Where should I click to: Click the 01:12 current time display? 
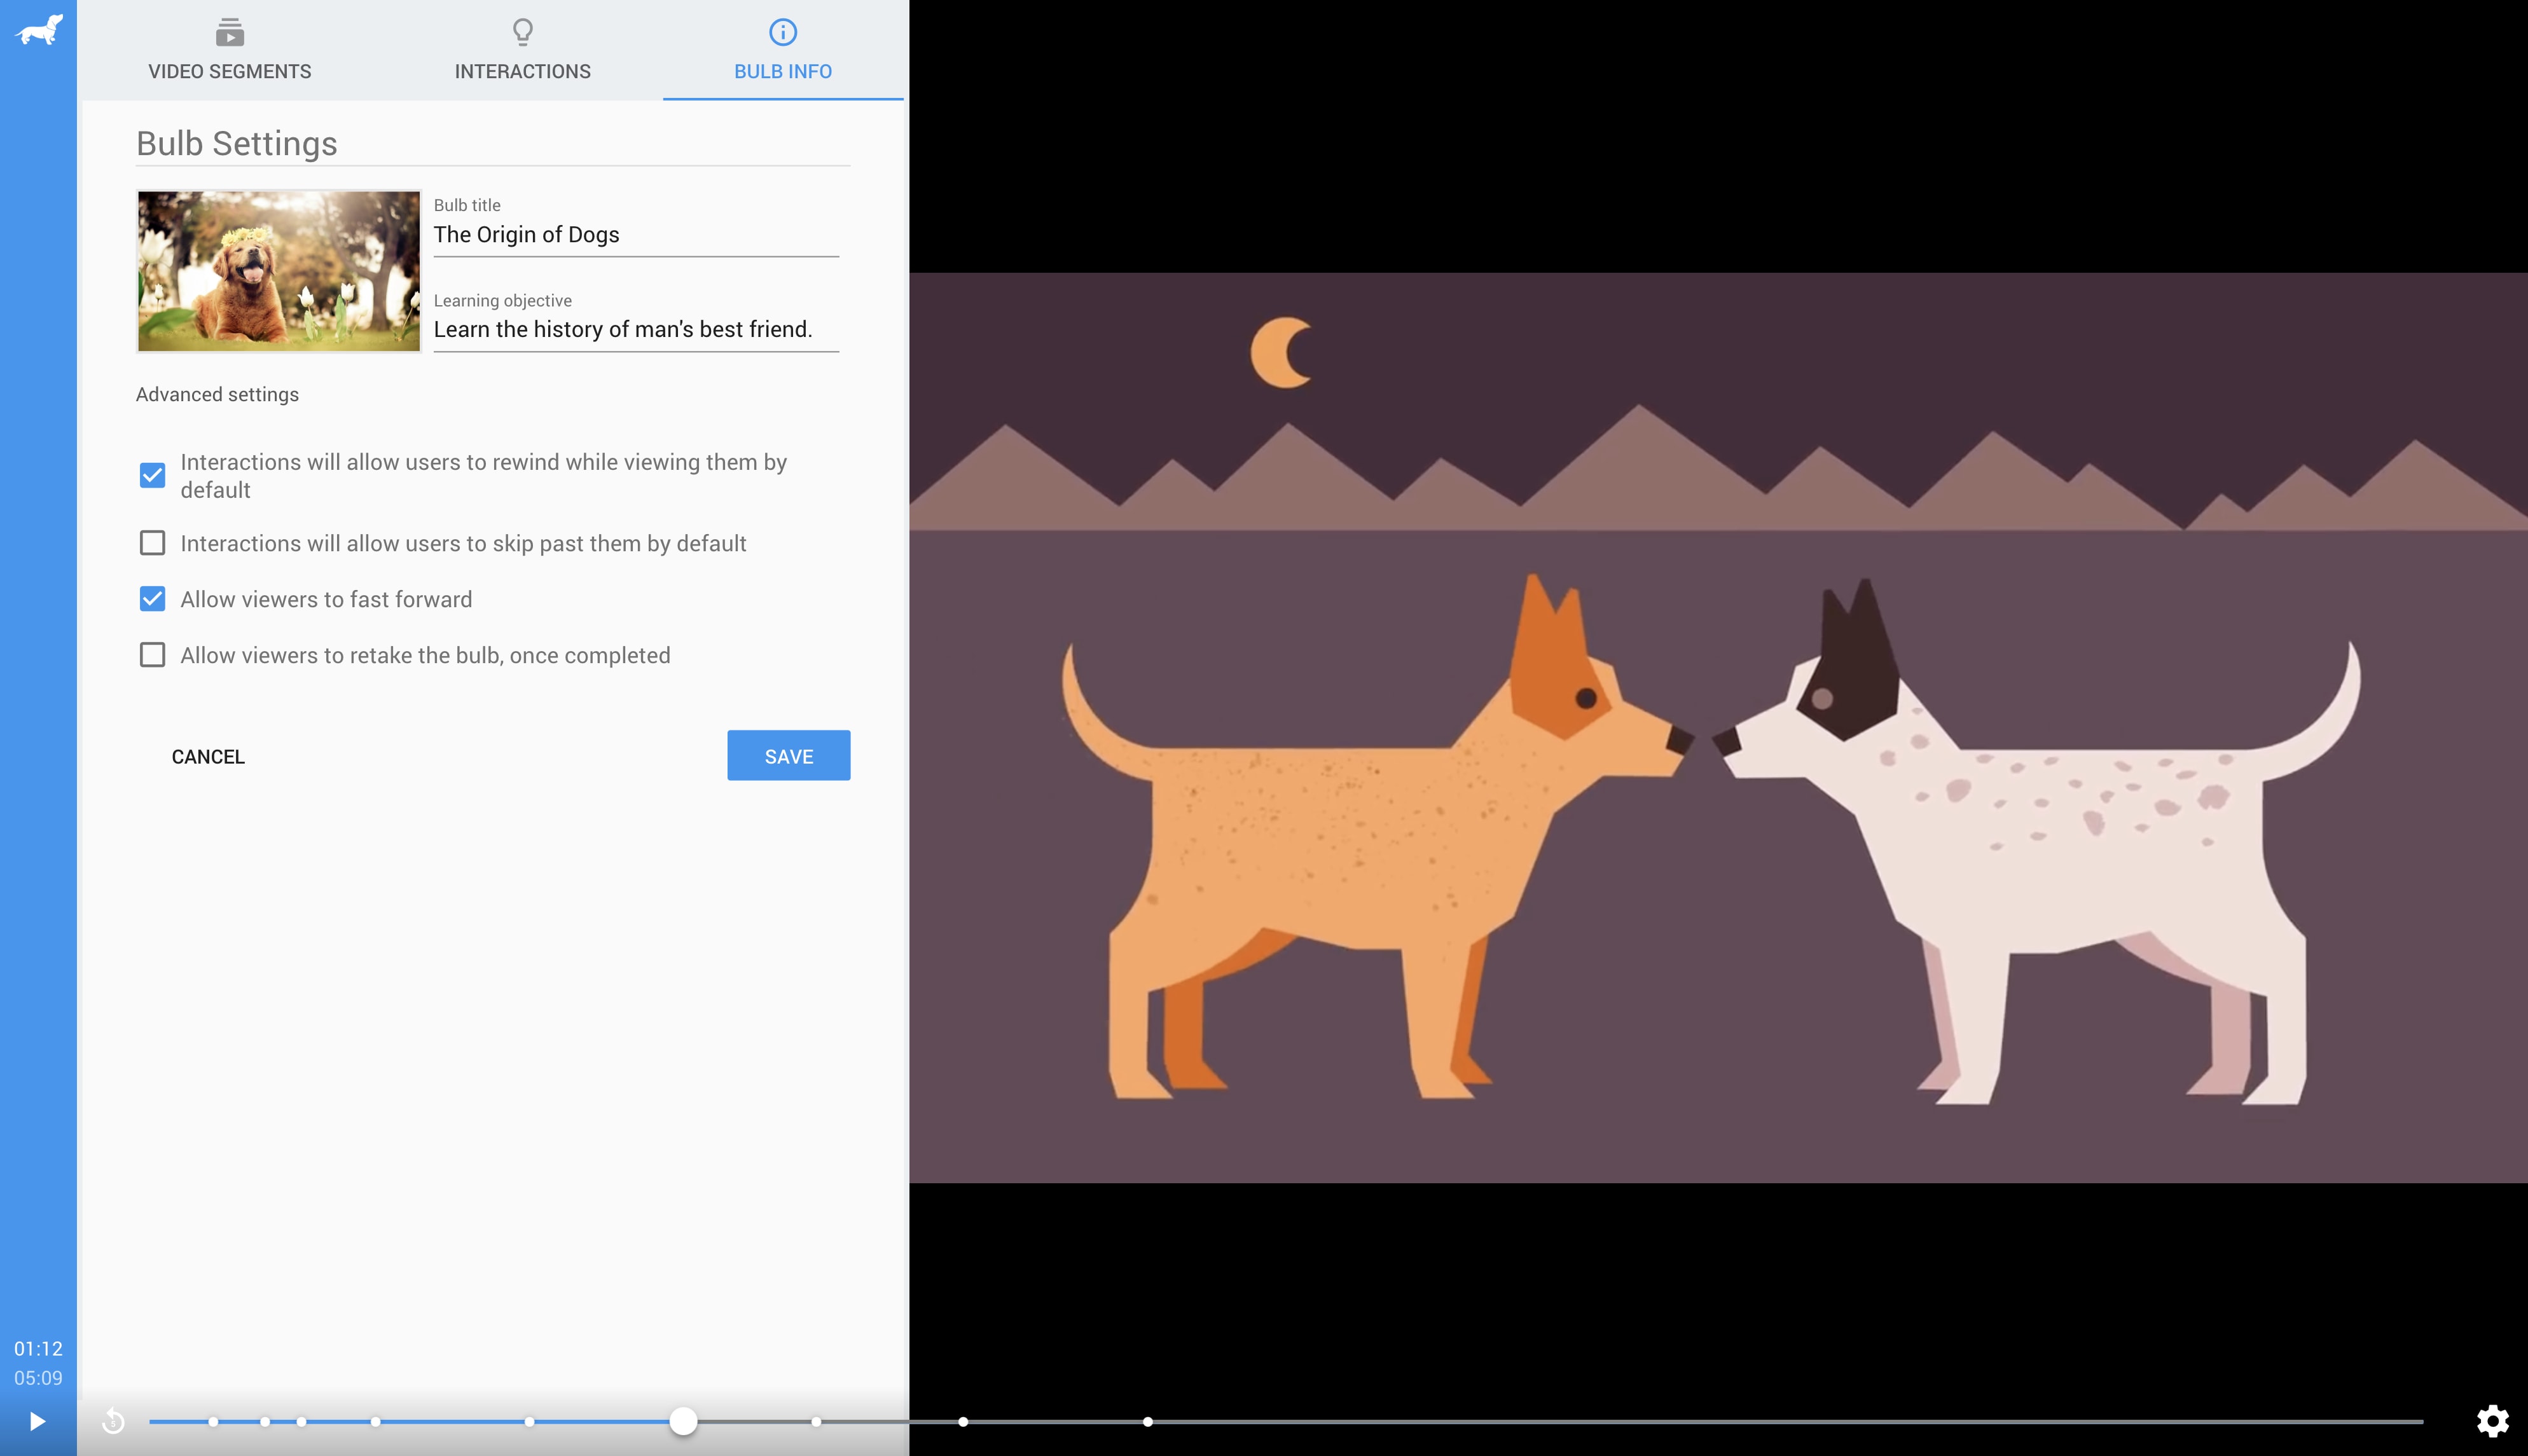38,1348
